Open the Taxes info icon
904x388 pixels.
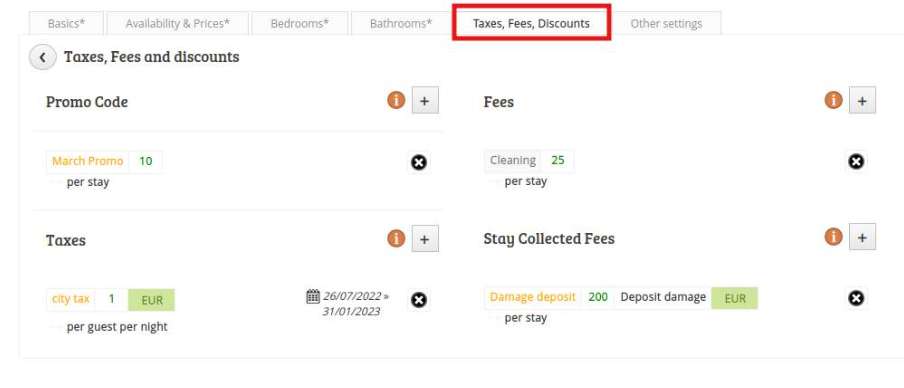(x=396, y=238)
